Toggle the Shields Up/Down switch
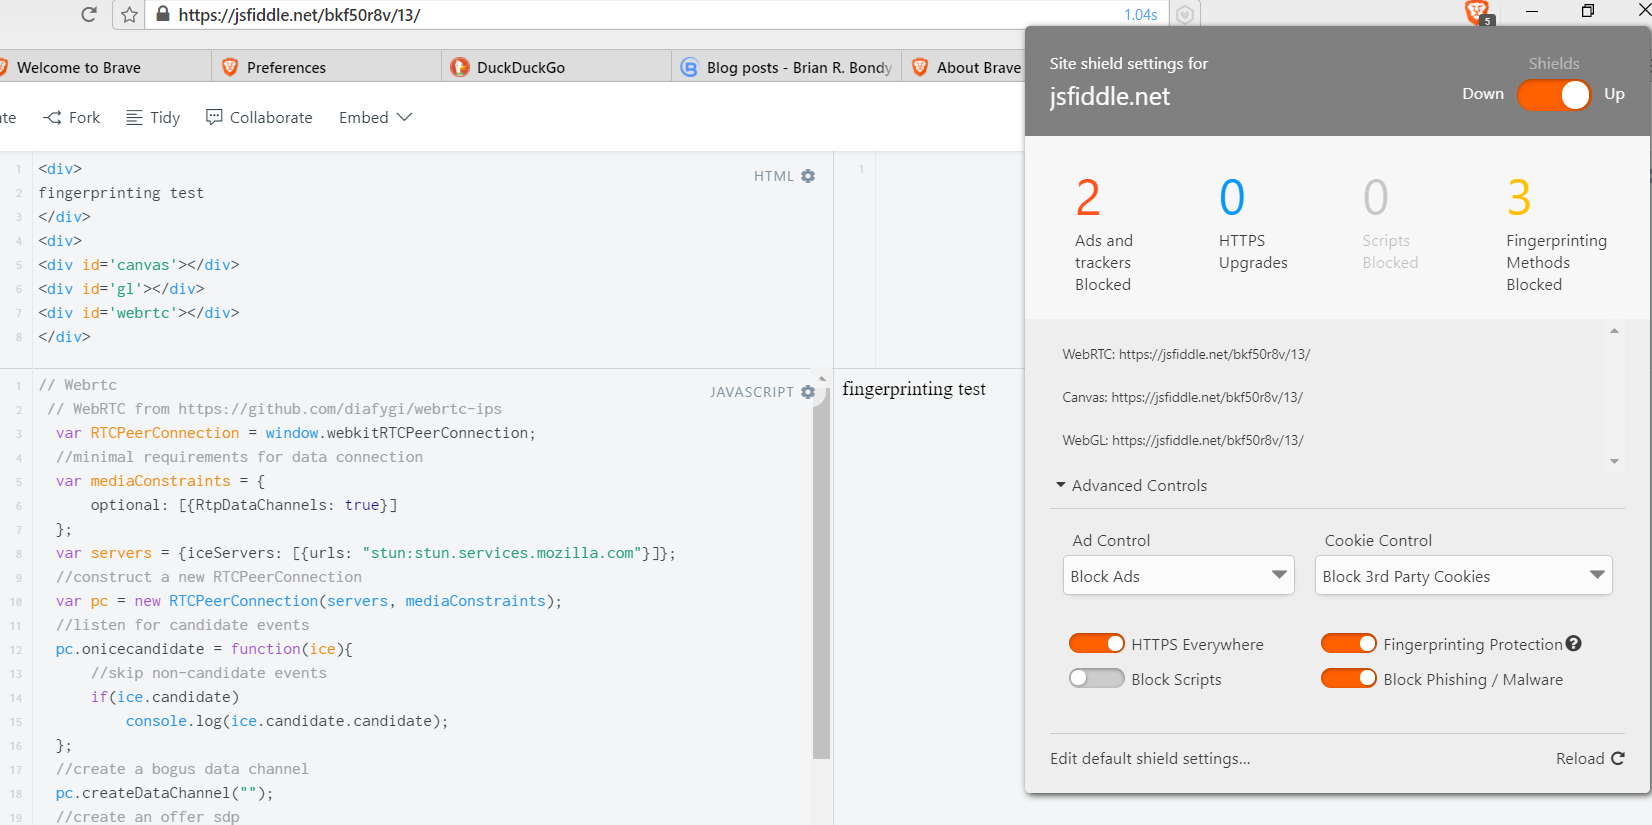This screenshot has height=825, width=1652. click(x=1554, y=94)
